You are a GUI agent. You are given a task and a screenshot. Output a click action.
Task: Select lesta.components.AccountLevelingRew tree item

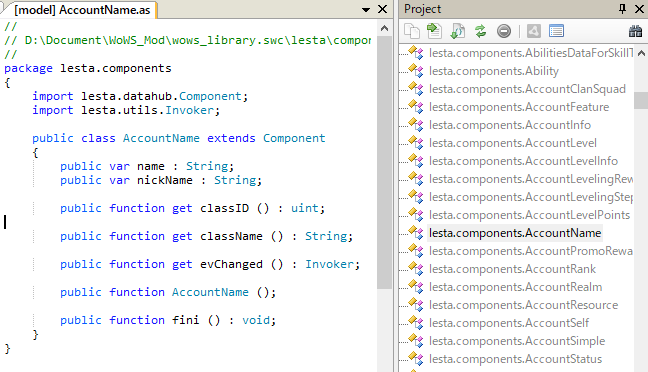531,179
